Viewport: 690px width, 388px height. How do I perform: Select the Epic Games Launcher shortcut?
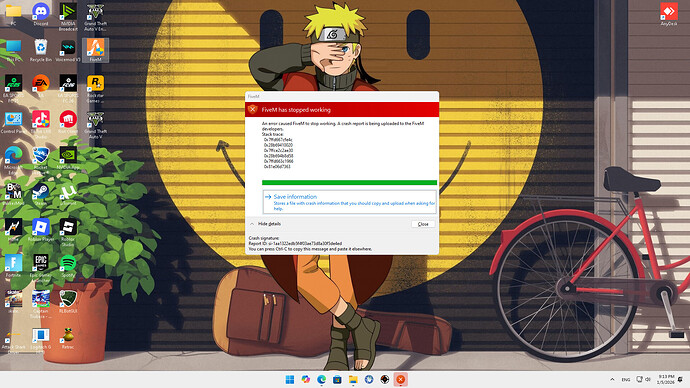click(x=41, y=268)
